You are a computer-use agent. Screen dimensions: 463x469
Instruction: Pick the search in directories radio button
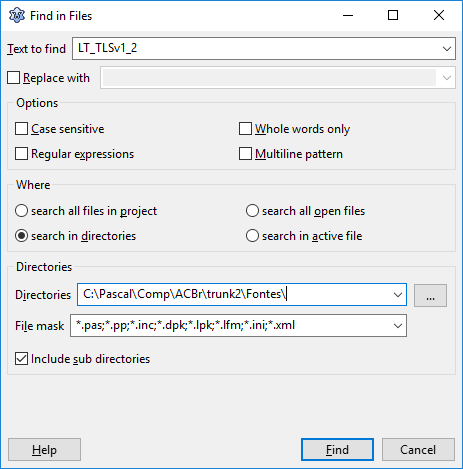21,236
